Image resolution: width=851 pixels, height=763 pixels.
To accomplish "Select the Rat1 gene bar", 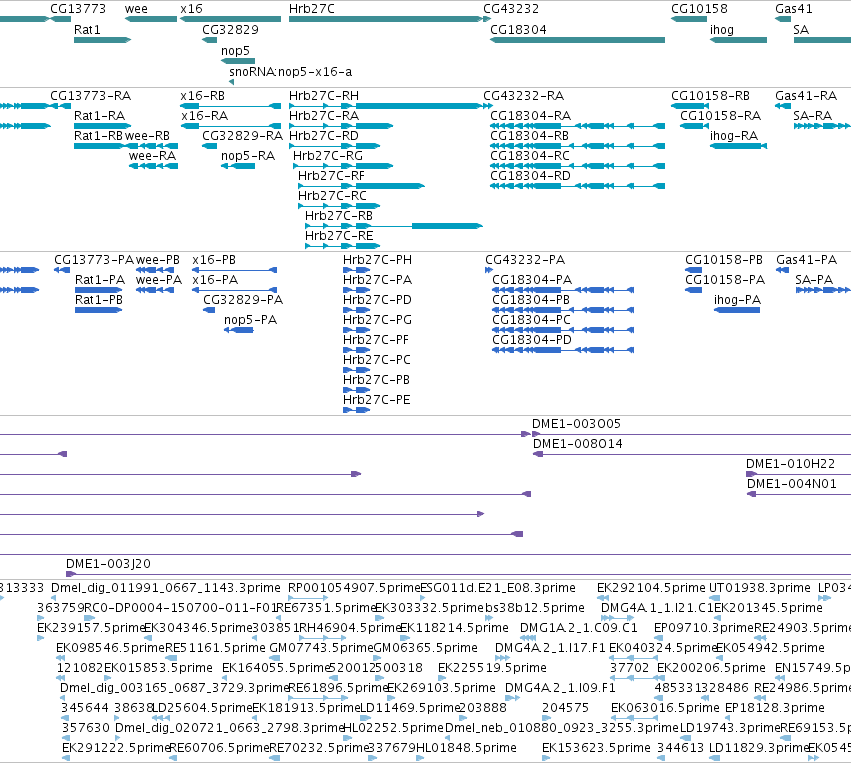I will coord(102,40).
